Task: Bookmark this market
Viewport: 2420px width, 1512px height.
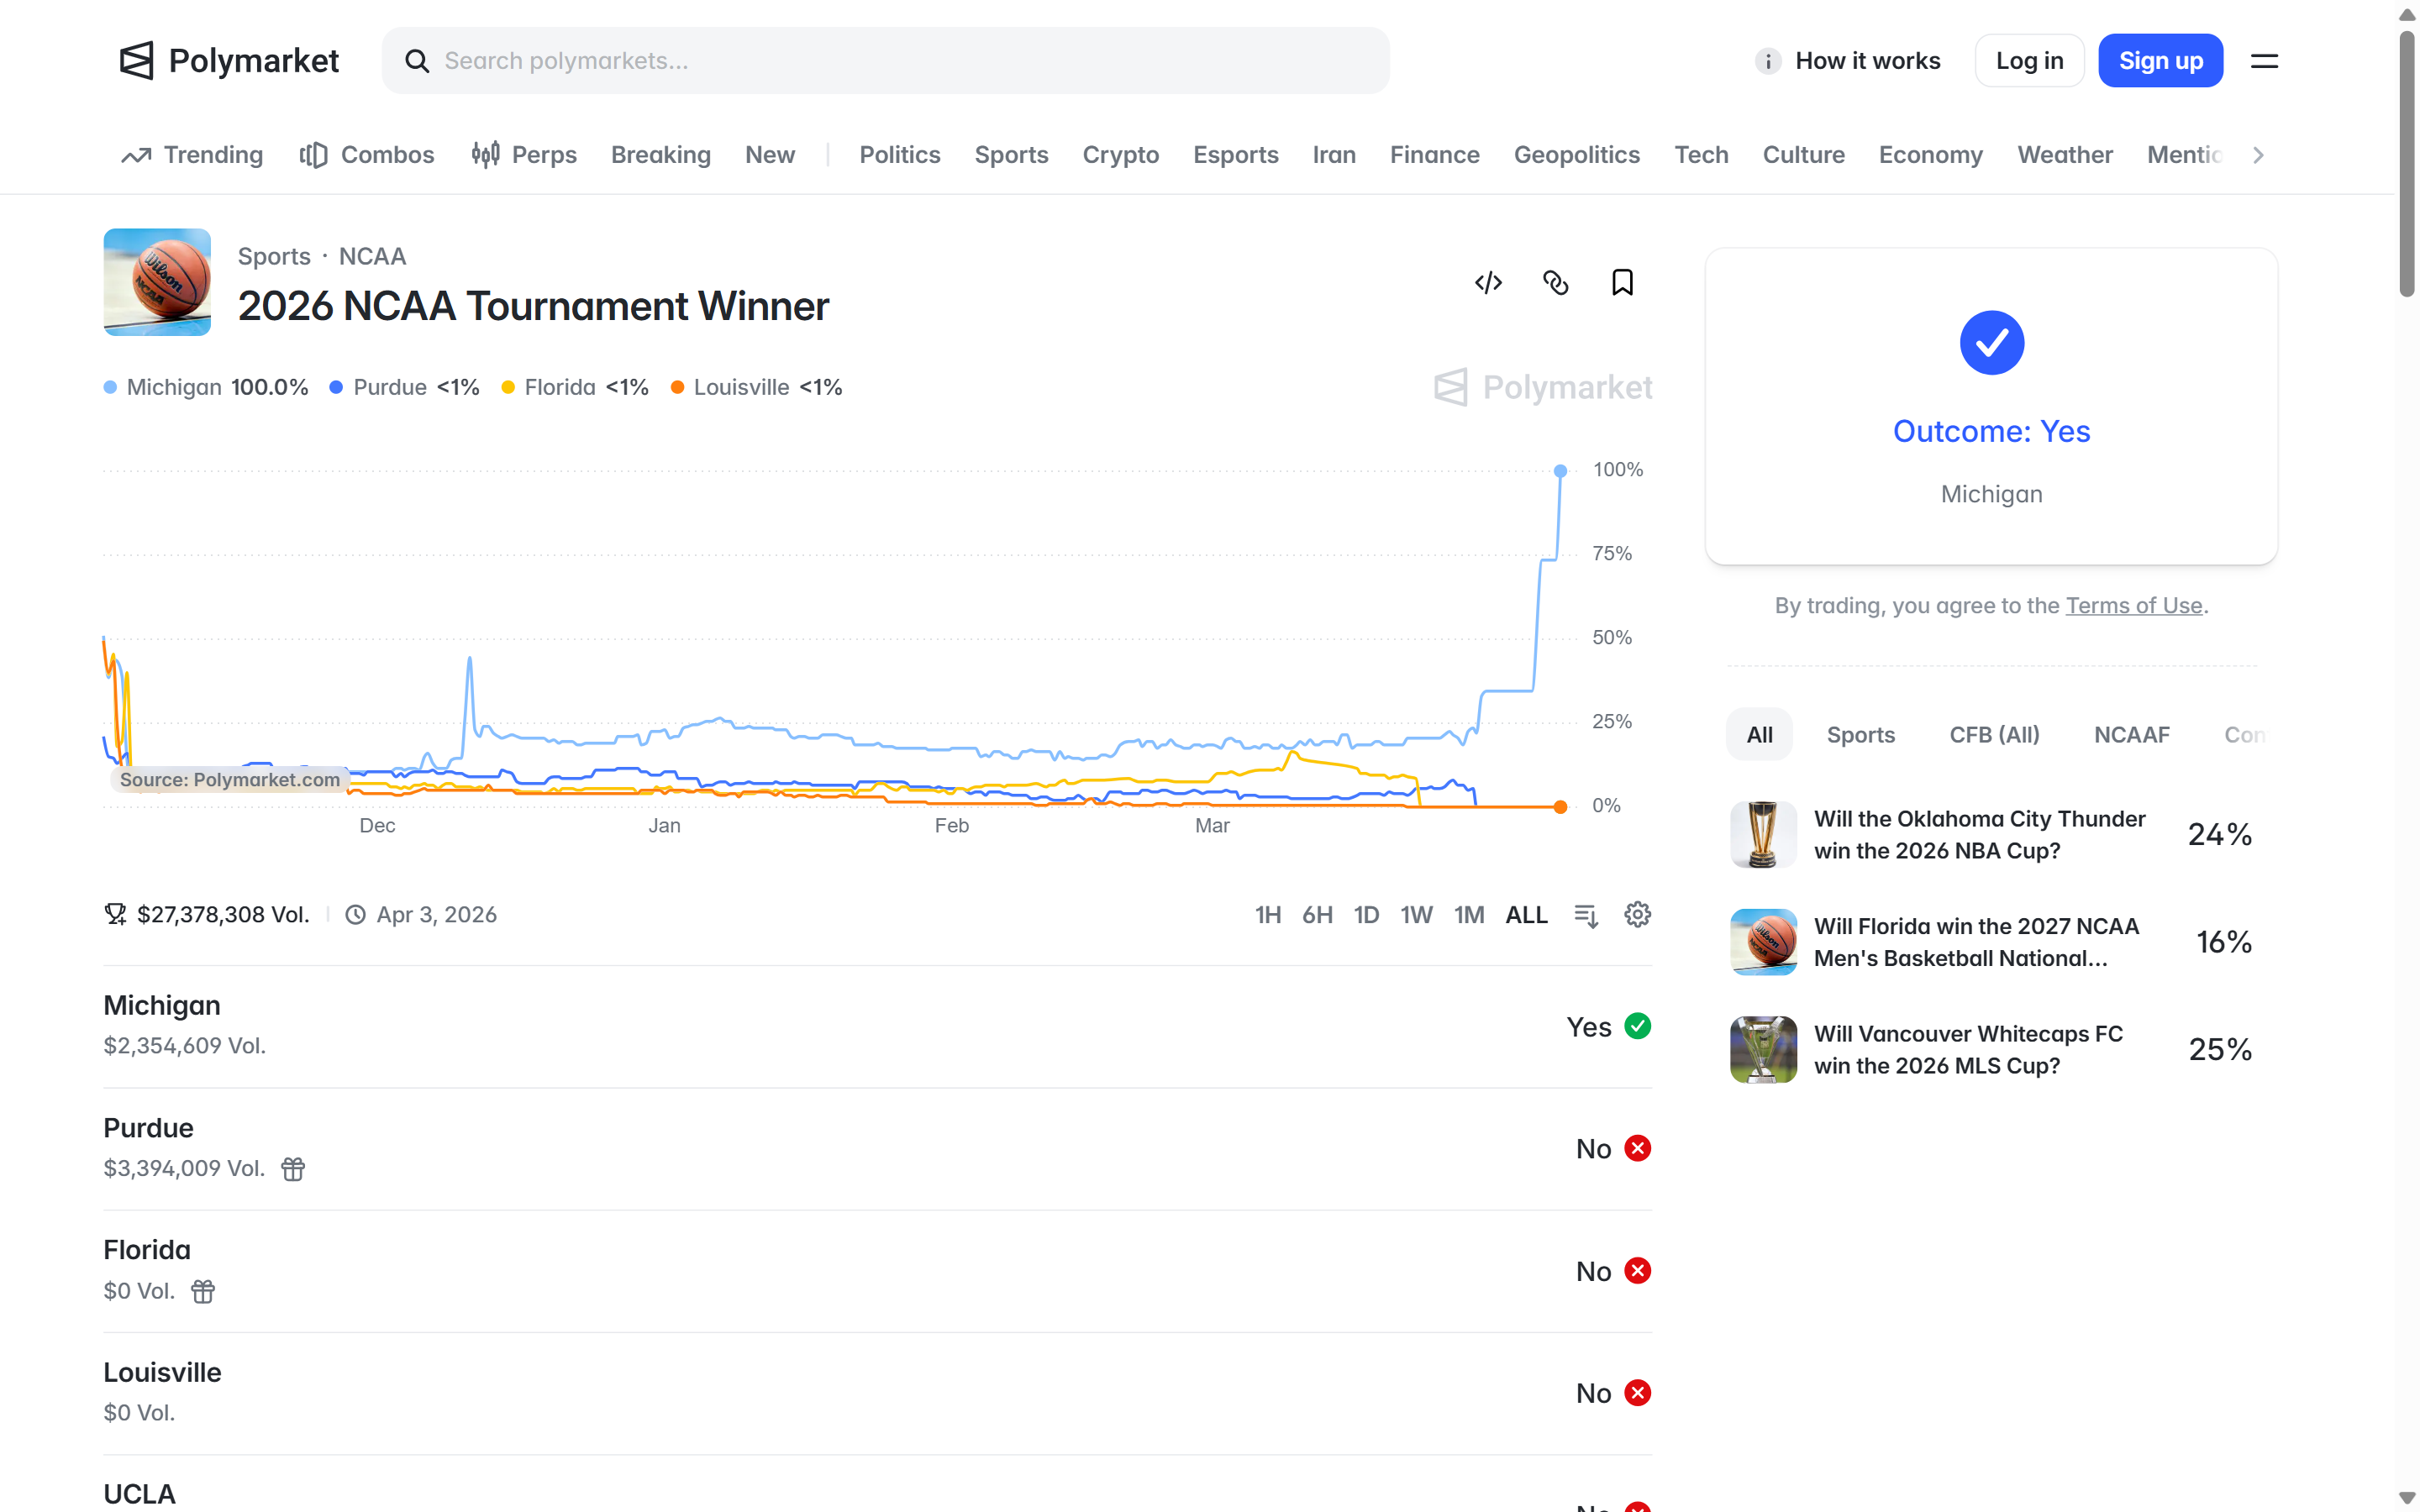Action: pyautogui.click(x=1622, y=283)
